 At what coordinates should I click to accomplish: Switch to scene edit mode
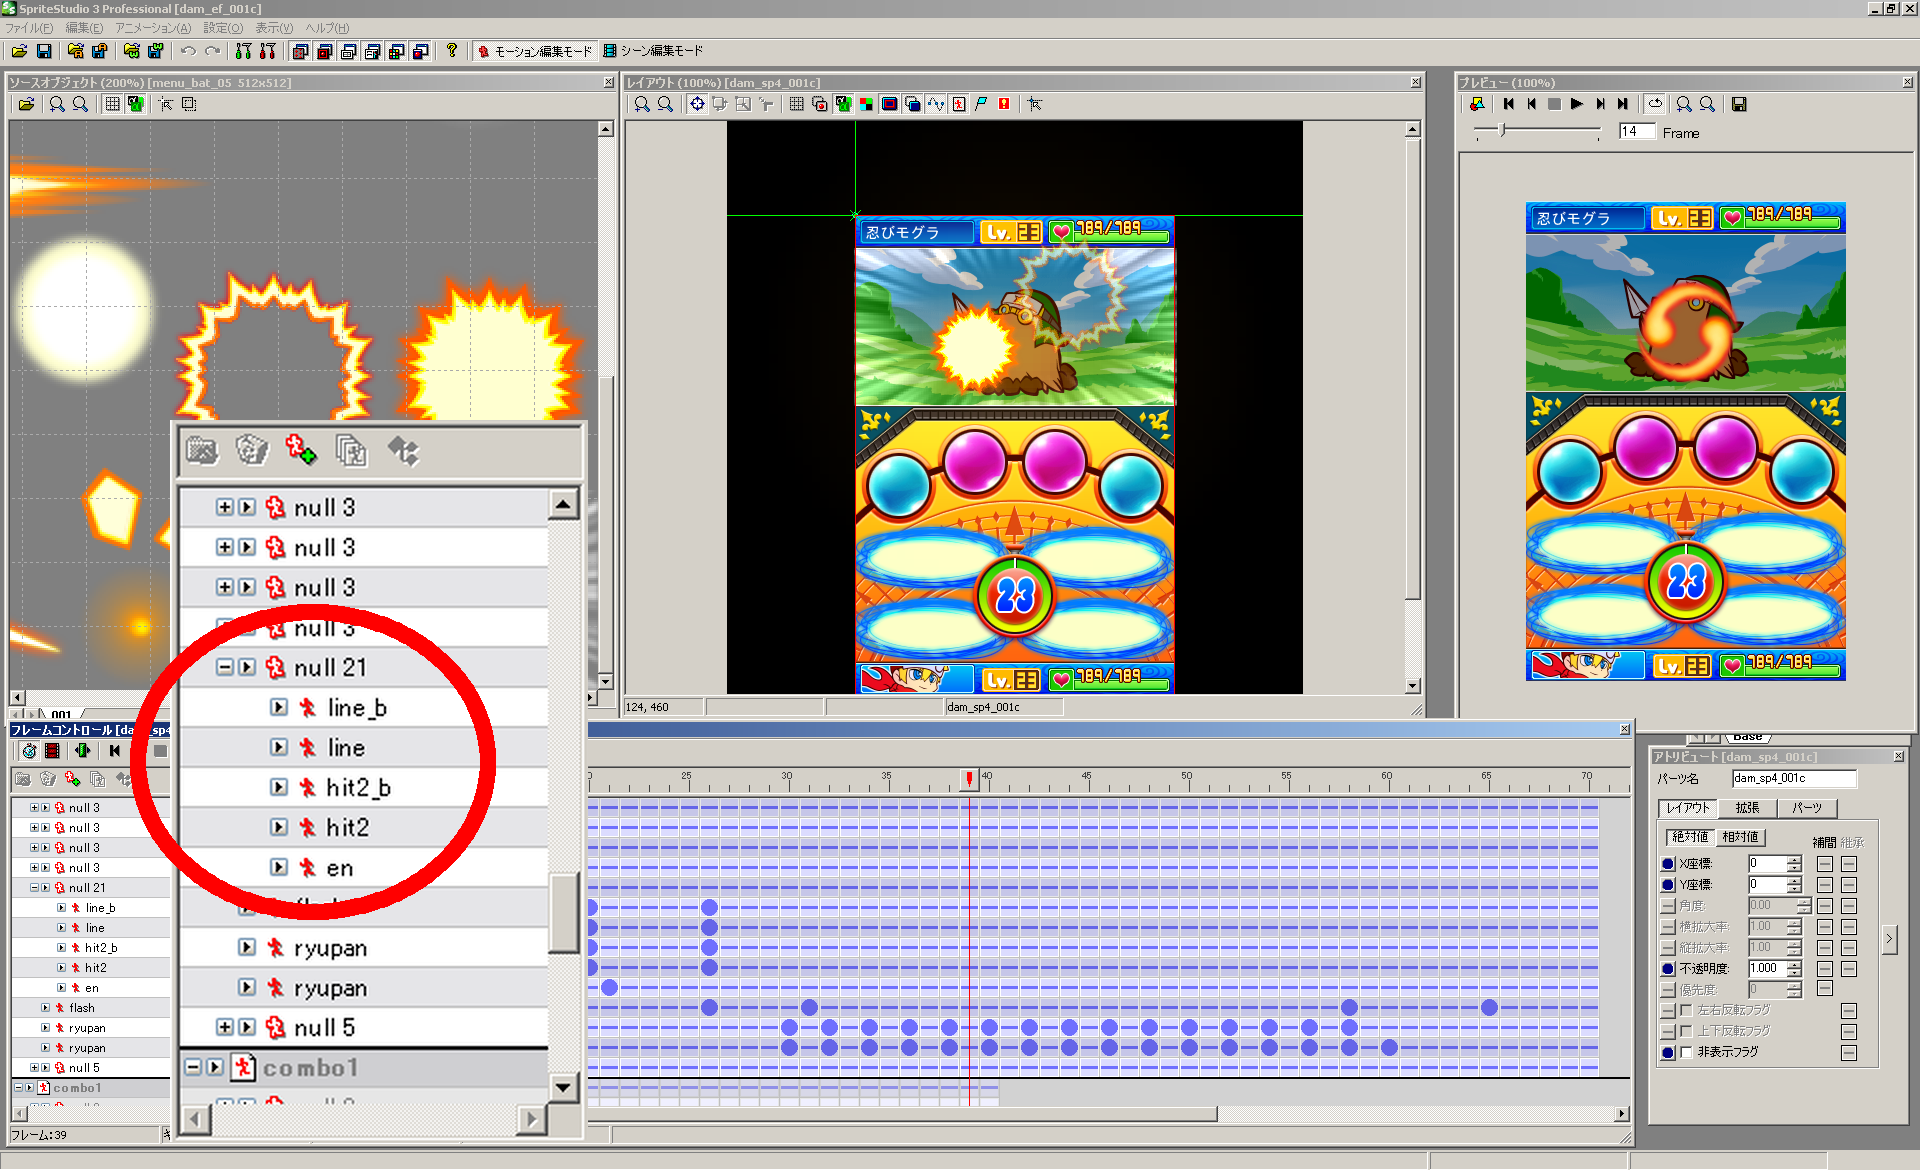pyautogui.click(x=653, y=51)
